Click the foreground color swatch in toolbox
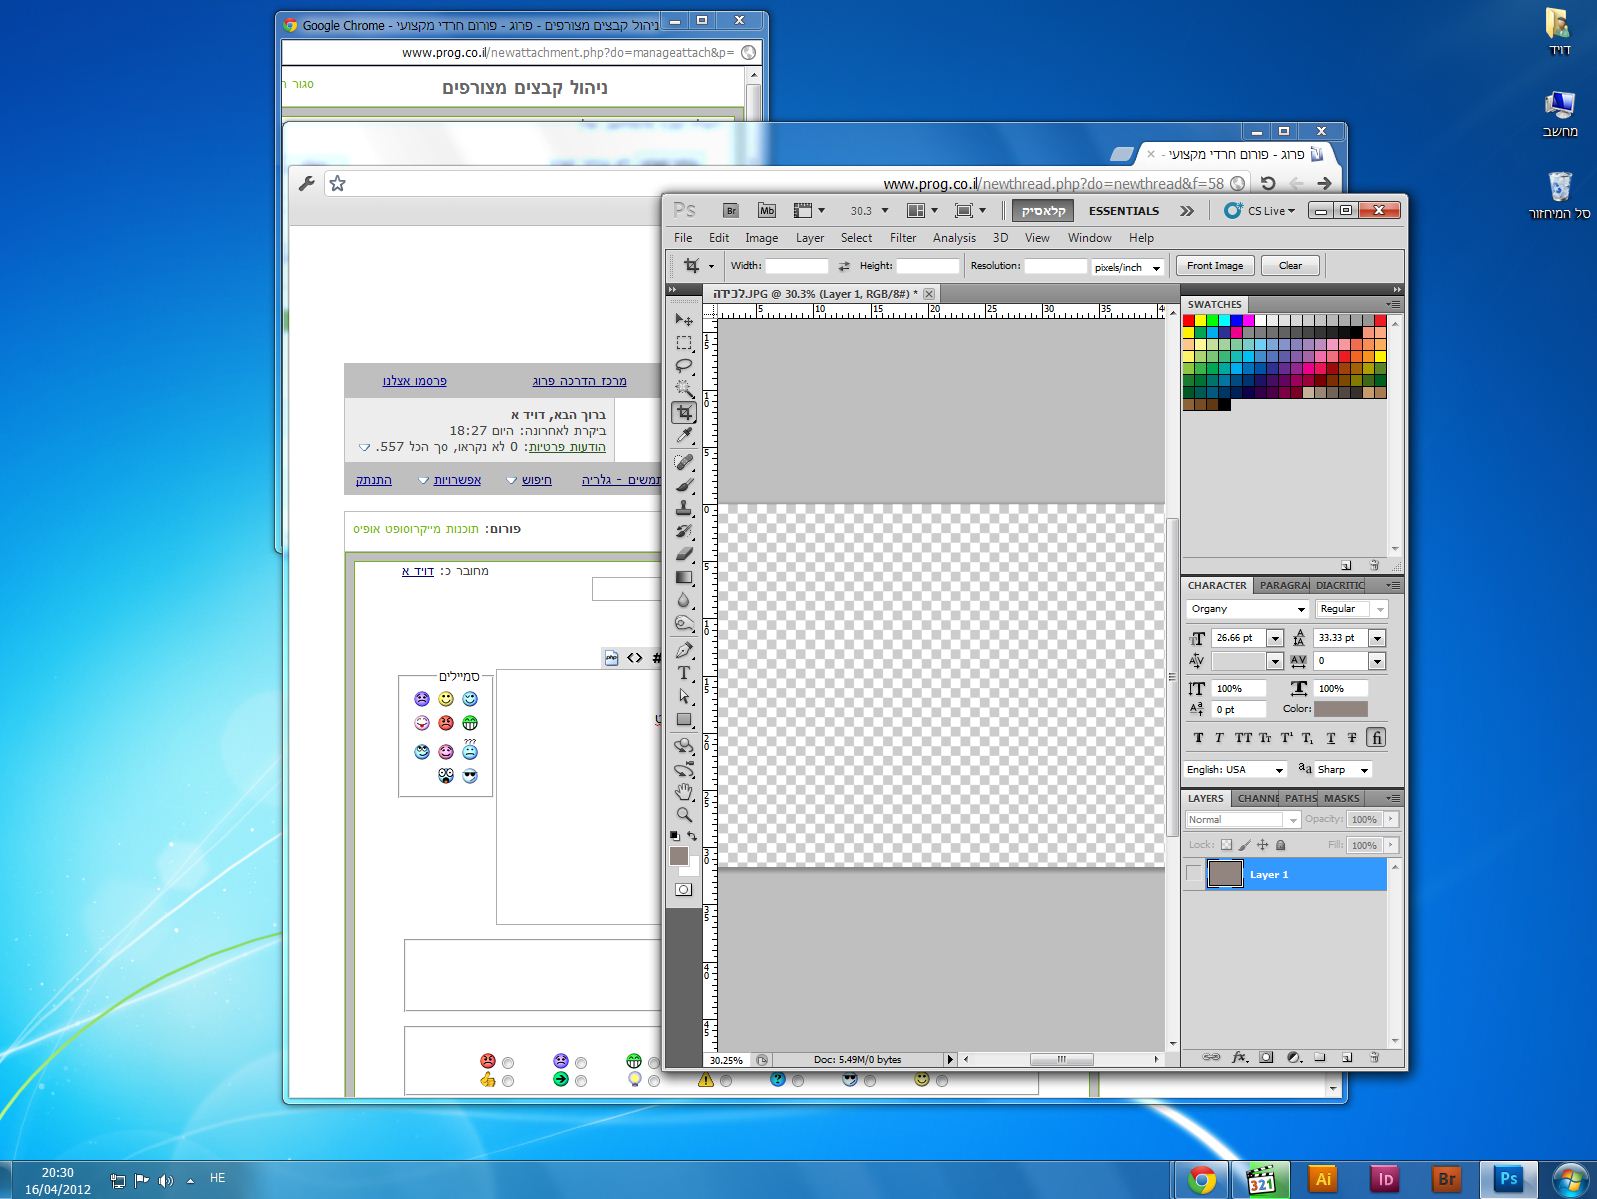Image resolution: width=1597 pixels, height=1199 pixels. point(679,856)
